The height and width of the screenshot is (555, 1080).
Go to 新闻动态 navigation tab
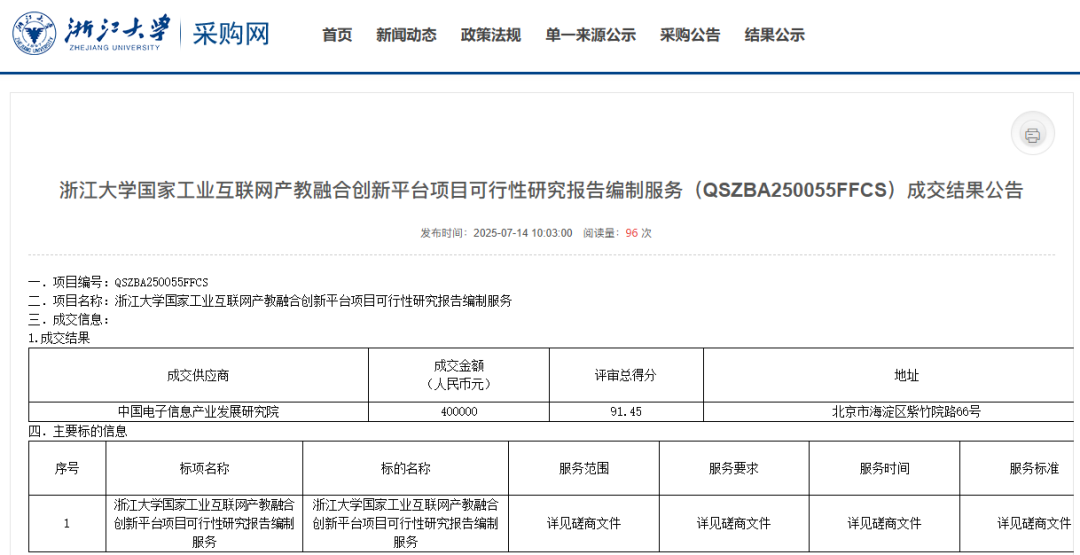pyautogui.click(x=406, y=35)
